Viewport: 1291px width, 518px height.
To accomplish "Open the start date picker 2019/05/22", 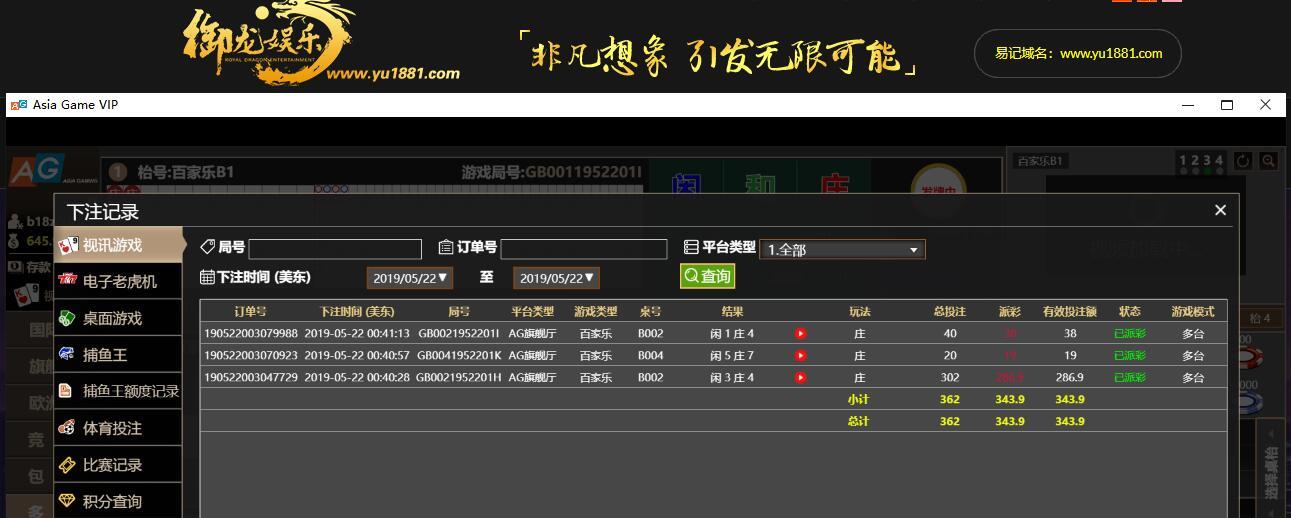I will [410, 278].
